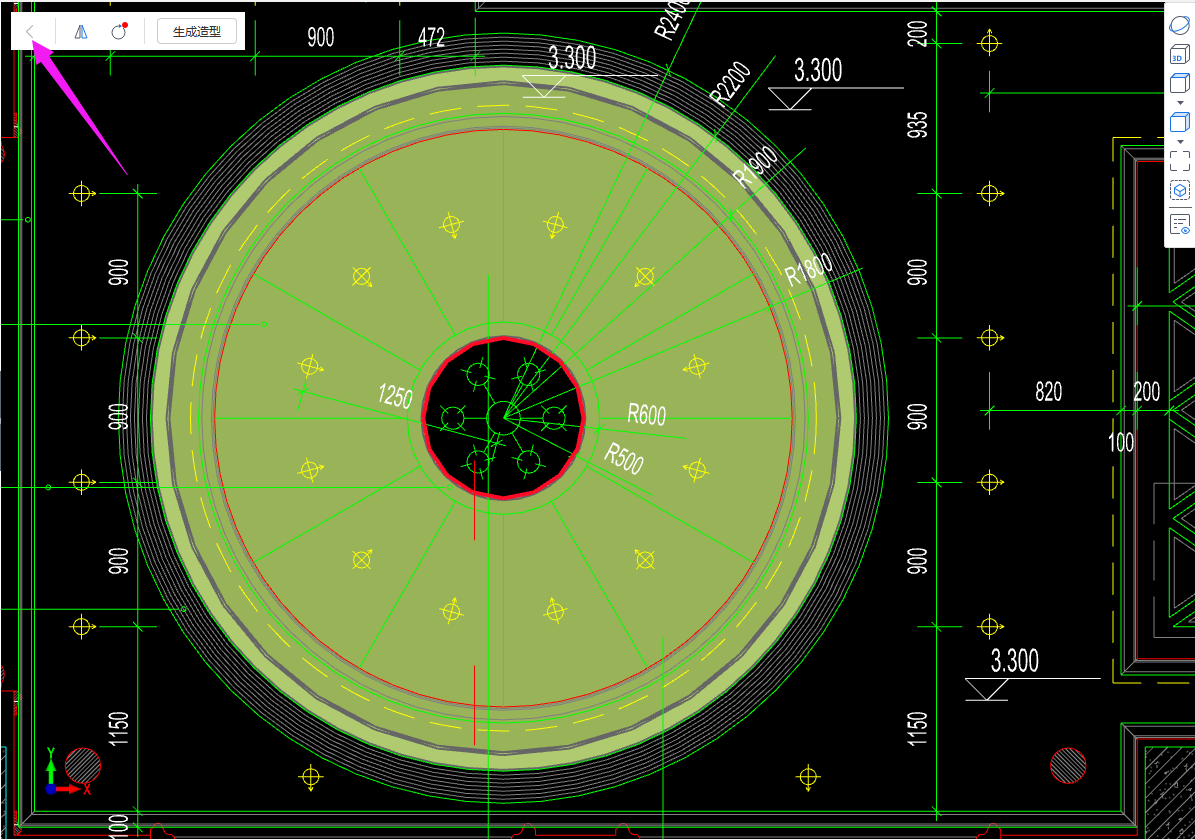Select the empty dashed-rectangle frame icon
This screenshot has height=840, width=1195.
tap(1180, 161)
